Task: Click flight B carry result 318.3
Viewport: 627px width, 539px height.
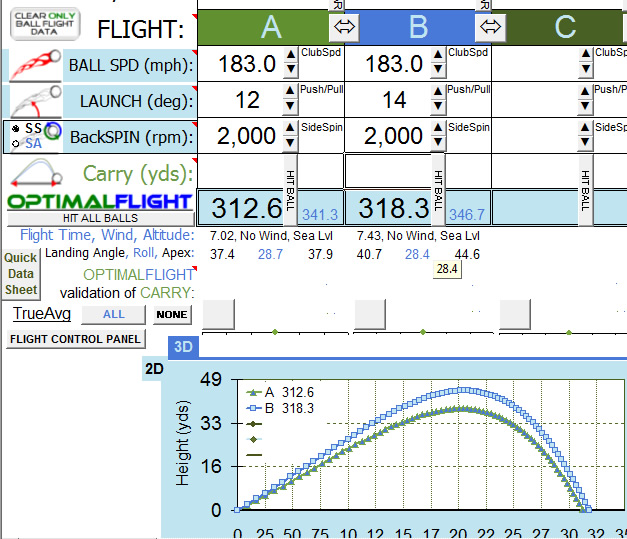Action: [x=394, y=208]
